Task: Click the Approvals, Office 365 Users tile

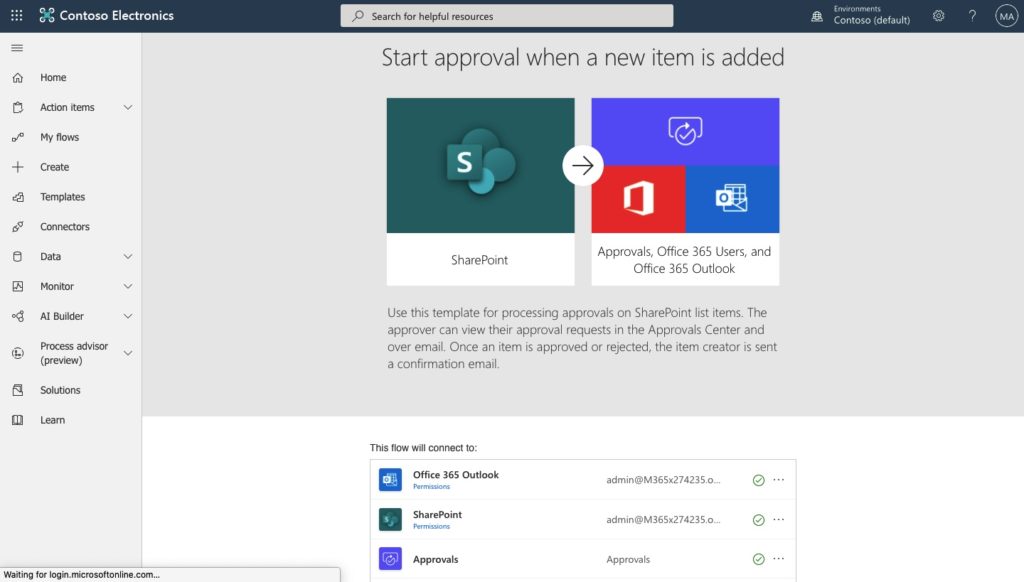Action: [685, 191]
